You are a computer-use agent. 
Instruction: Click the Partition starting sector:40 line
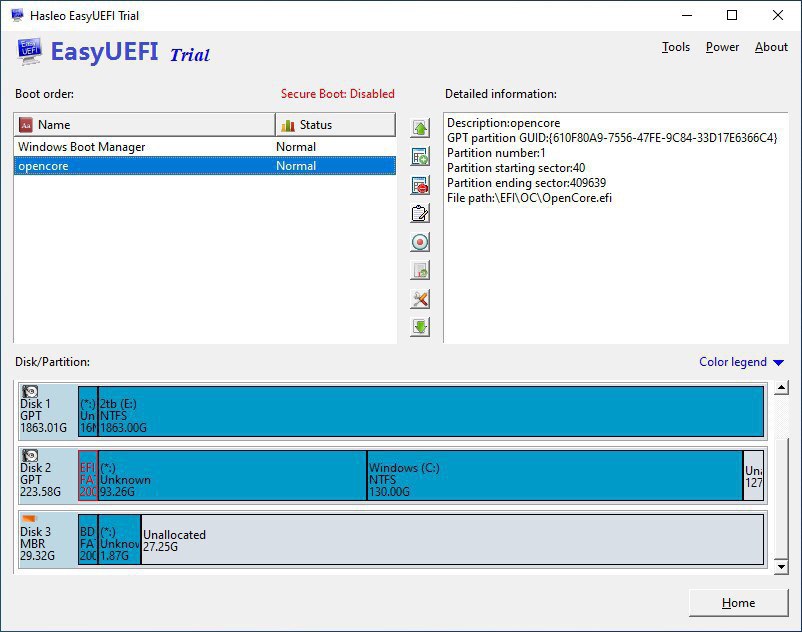point(516,168)
